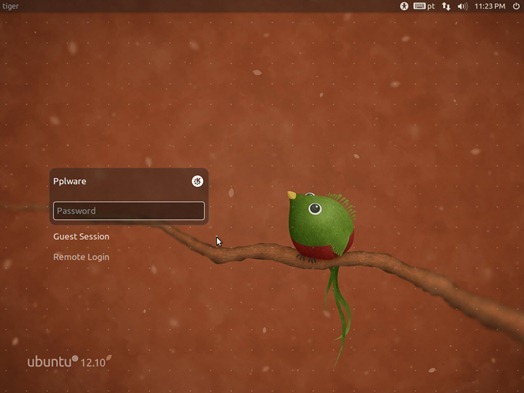Image resolution: width=524 pixels, height=393 pixels.
Task: Choose Guest Session login
Action: click(81, 237)
